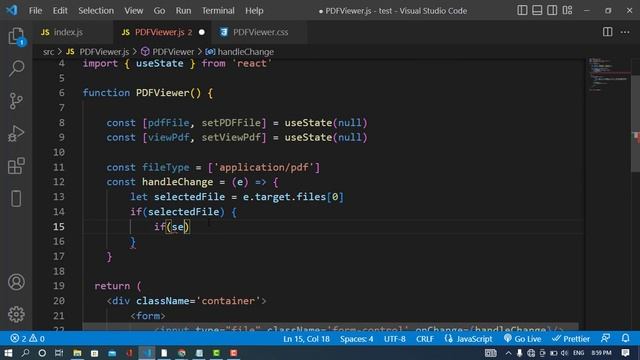The width and height of the screenshot is (640, 360).
Task: Show hidden system tray icons
Action: tap(508, 353)
